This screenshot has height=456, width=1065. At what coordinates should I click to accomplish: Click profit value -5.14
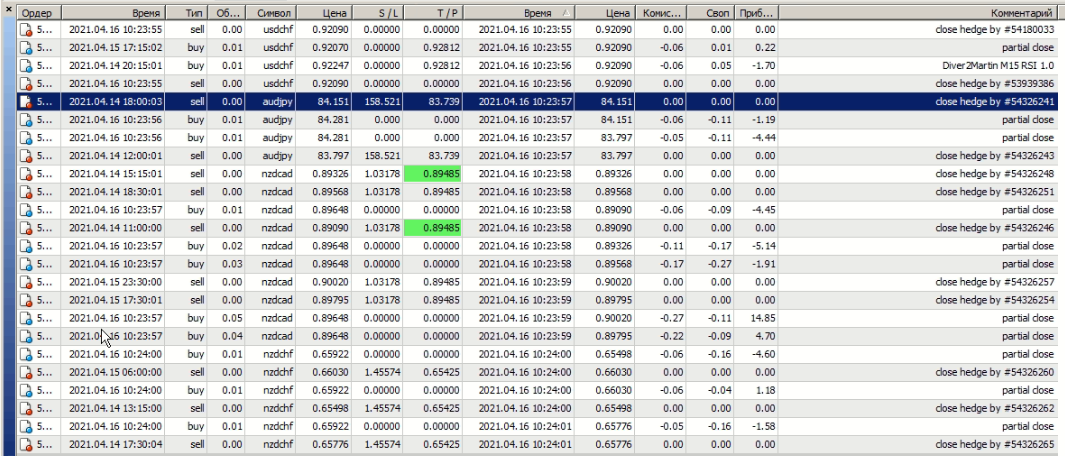tap(764, 246)
